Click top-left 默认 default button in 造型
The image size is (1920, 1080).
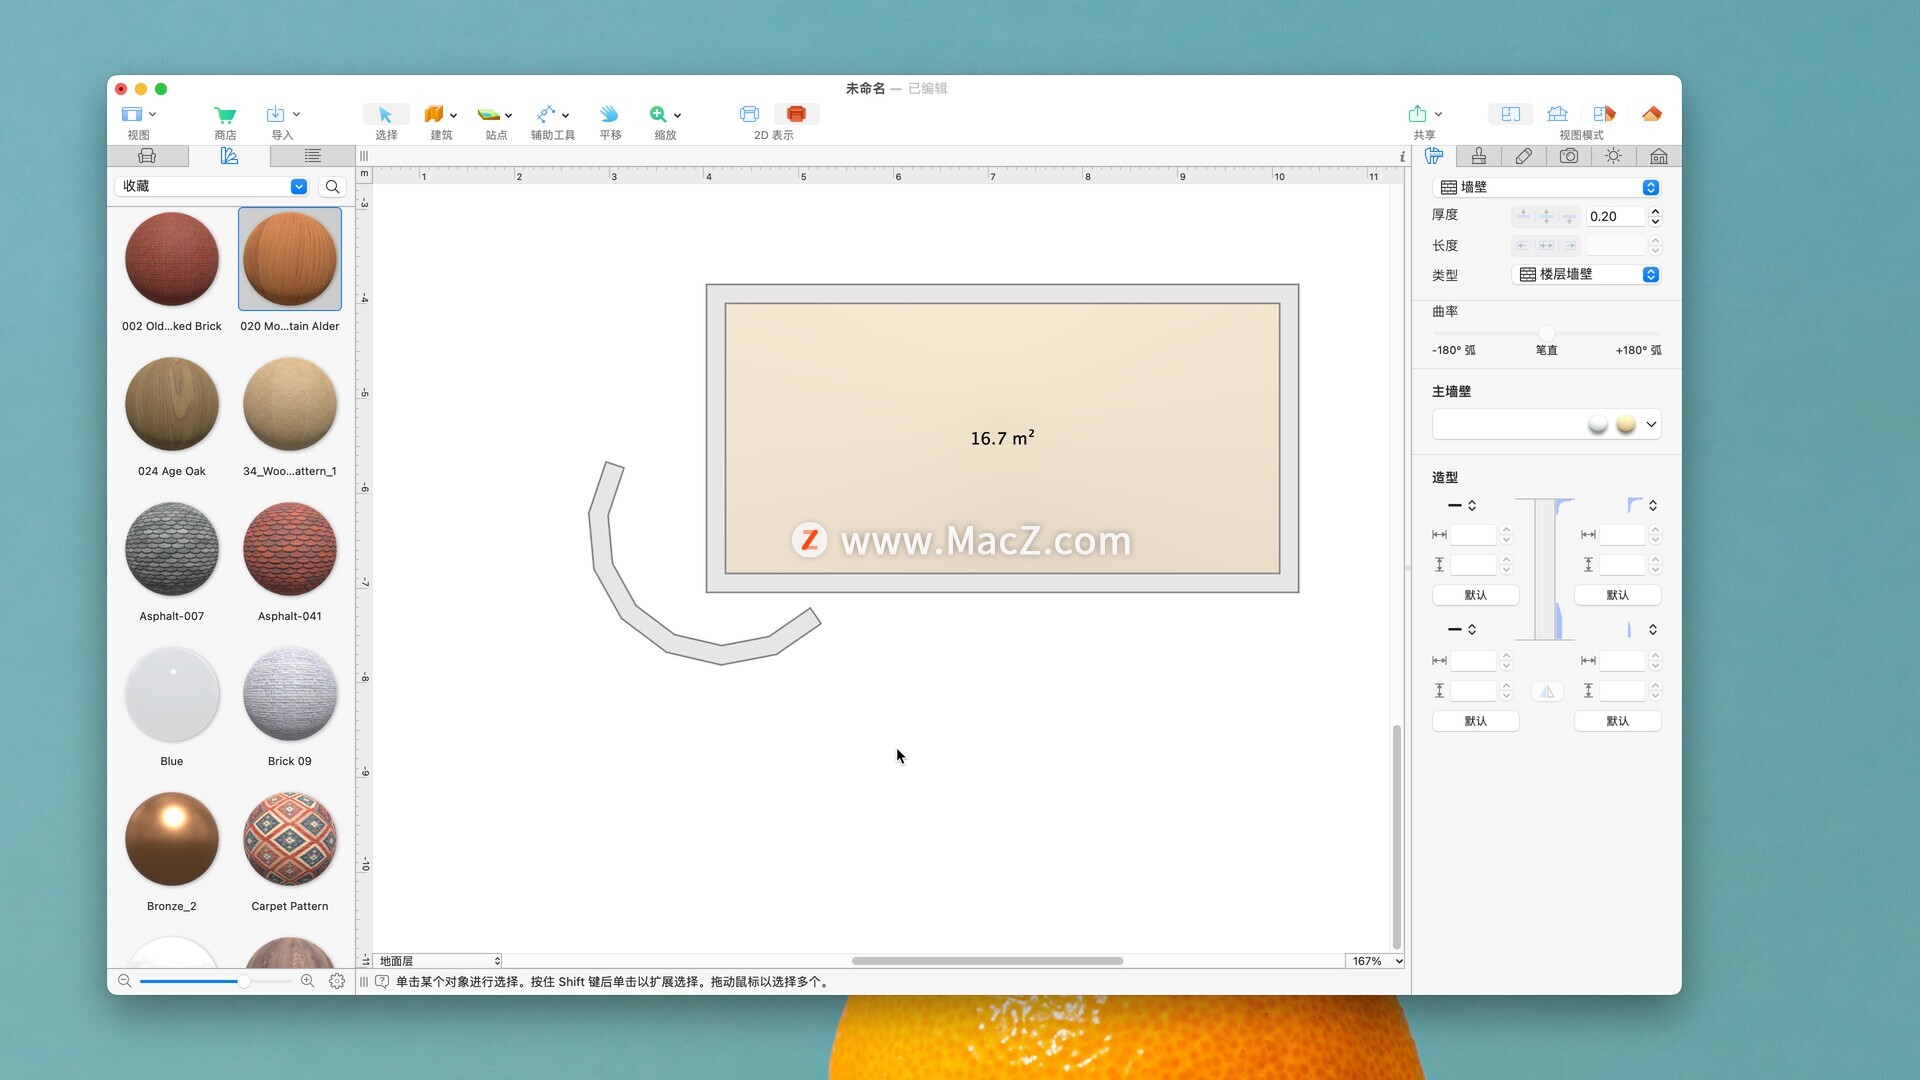click(x=1476, y=595)
